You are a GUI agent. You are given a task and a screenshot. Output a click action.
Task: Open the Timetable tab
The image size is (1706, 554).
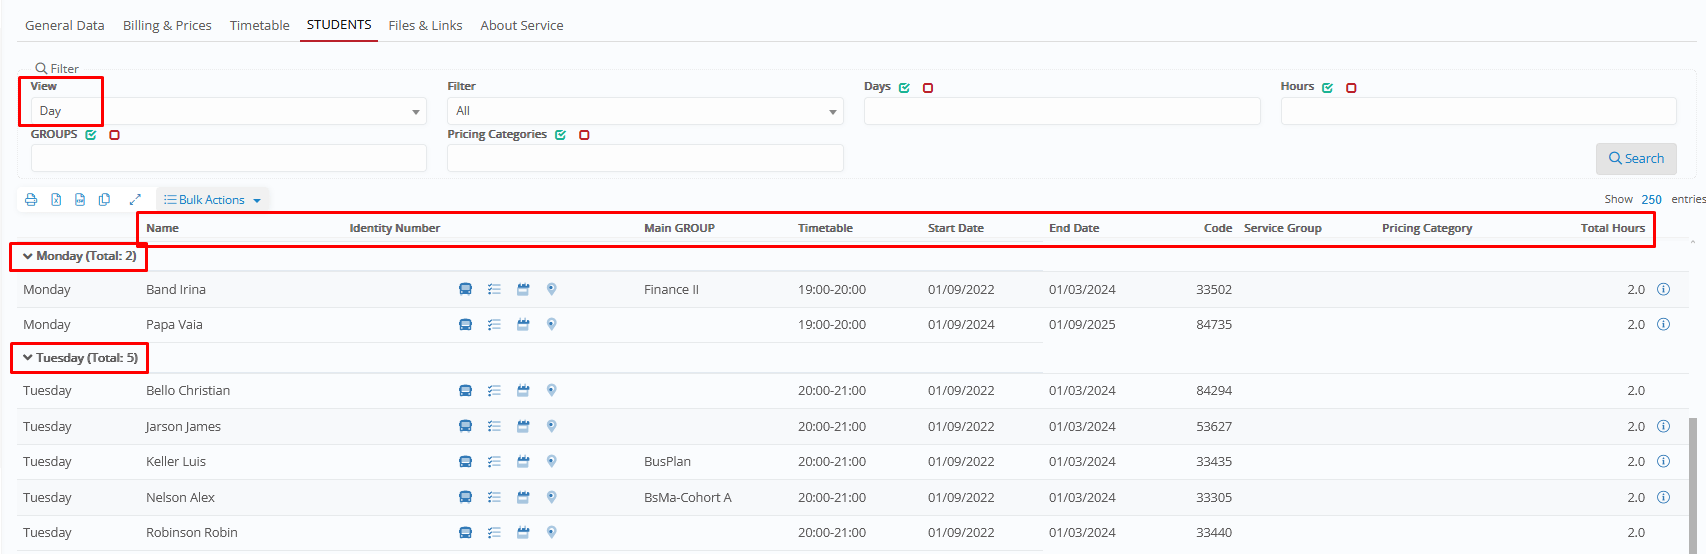[259, 25]
